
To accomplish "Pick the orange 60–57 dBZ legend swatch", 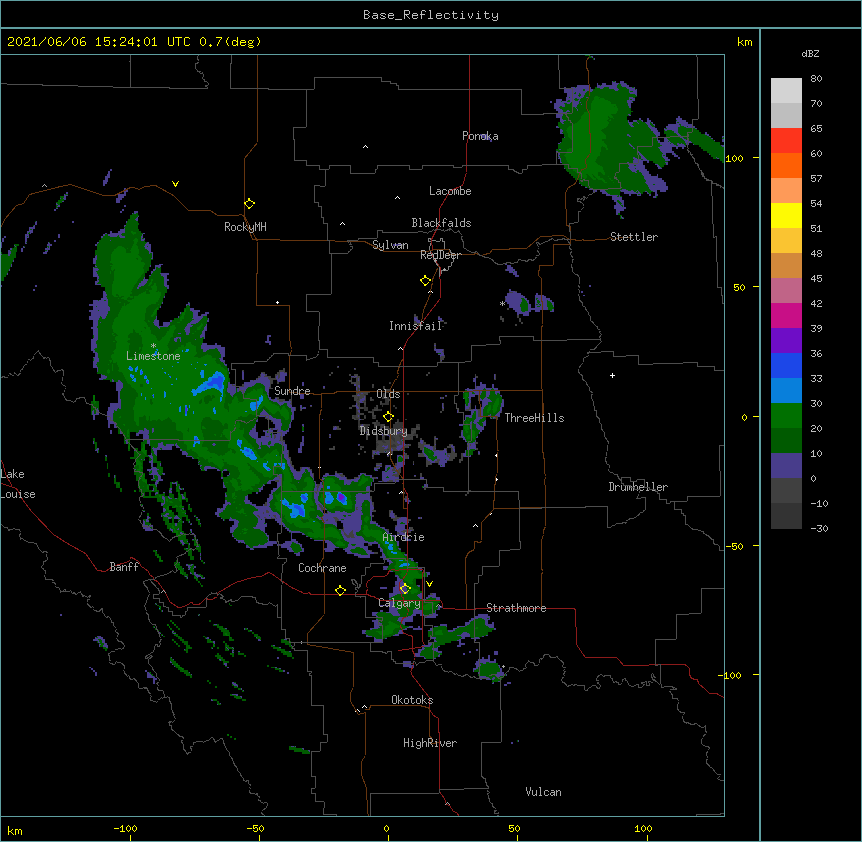I will coord(786,165).
